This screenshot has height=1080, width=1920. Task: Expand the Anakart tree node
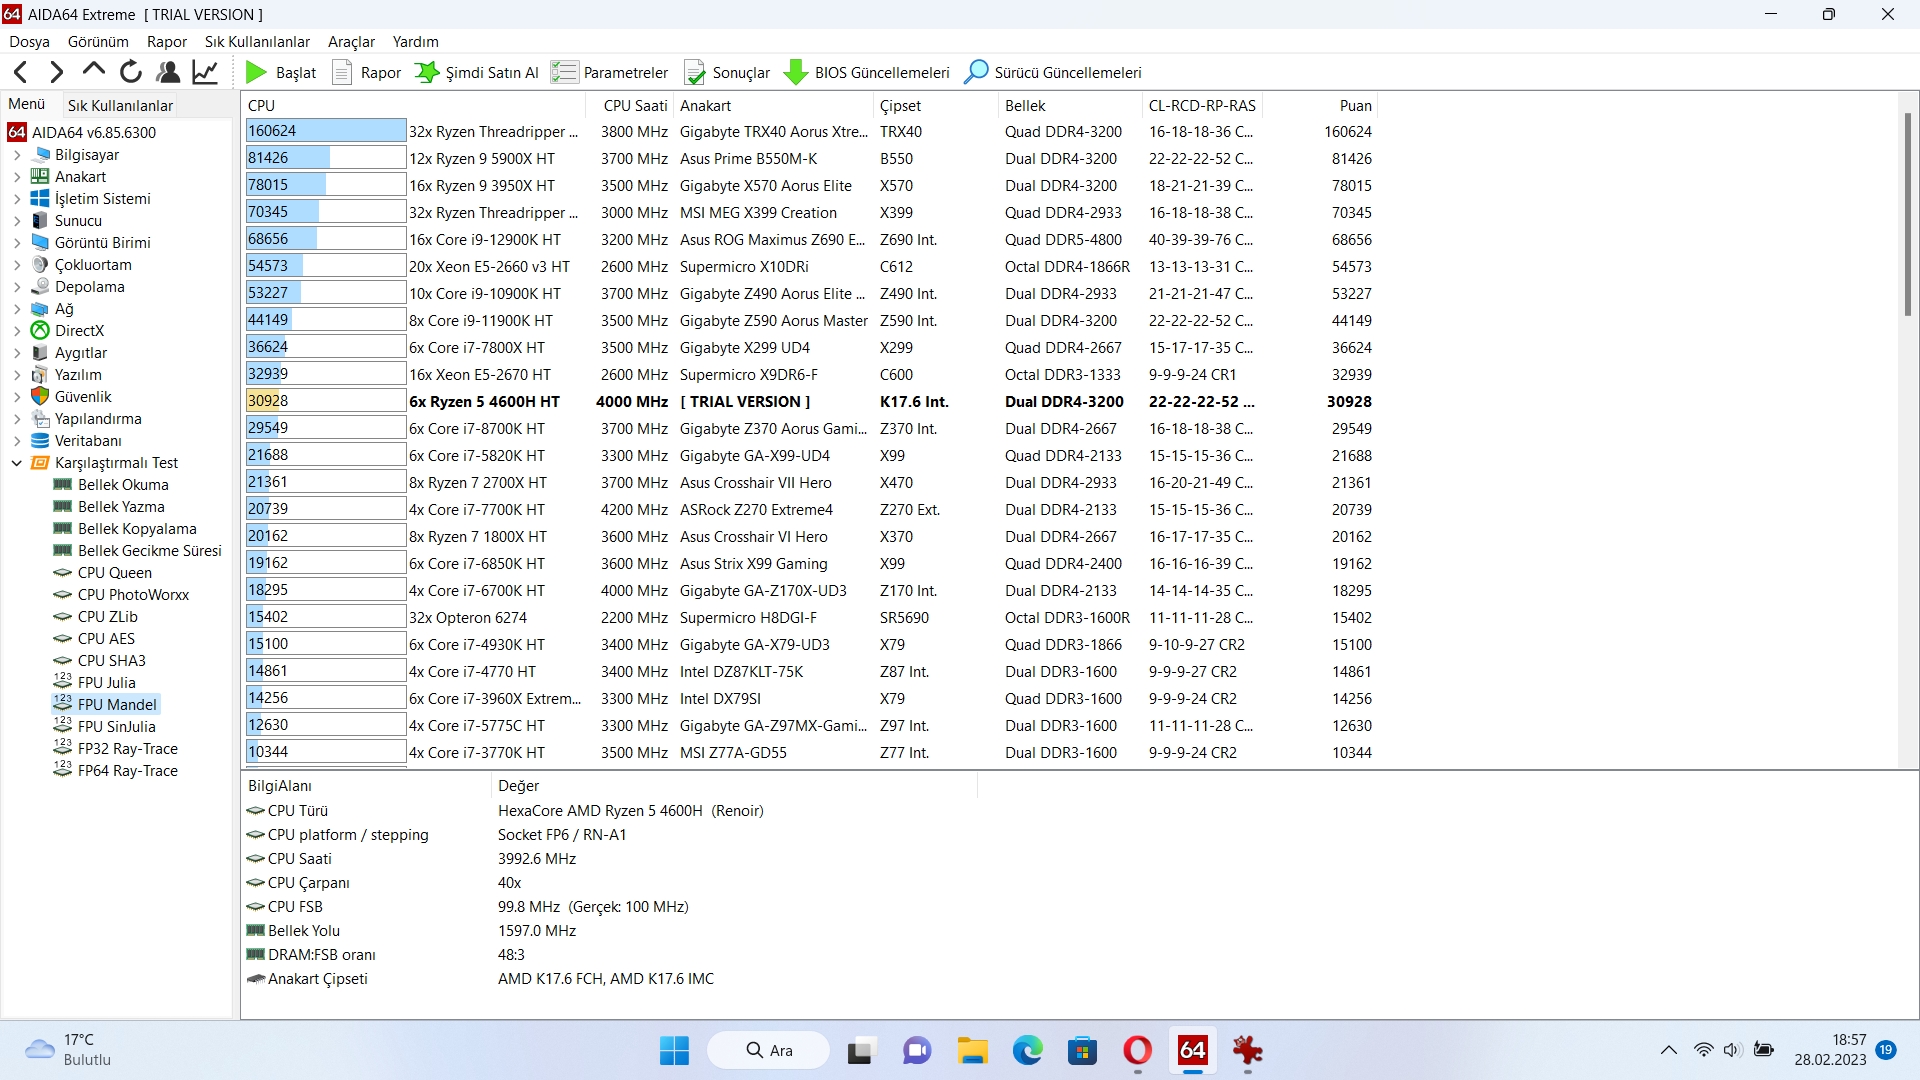(17, 177)
